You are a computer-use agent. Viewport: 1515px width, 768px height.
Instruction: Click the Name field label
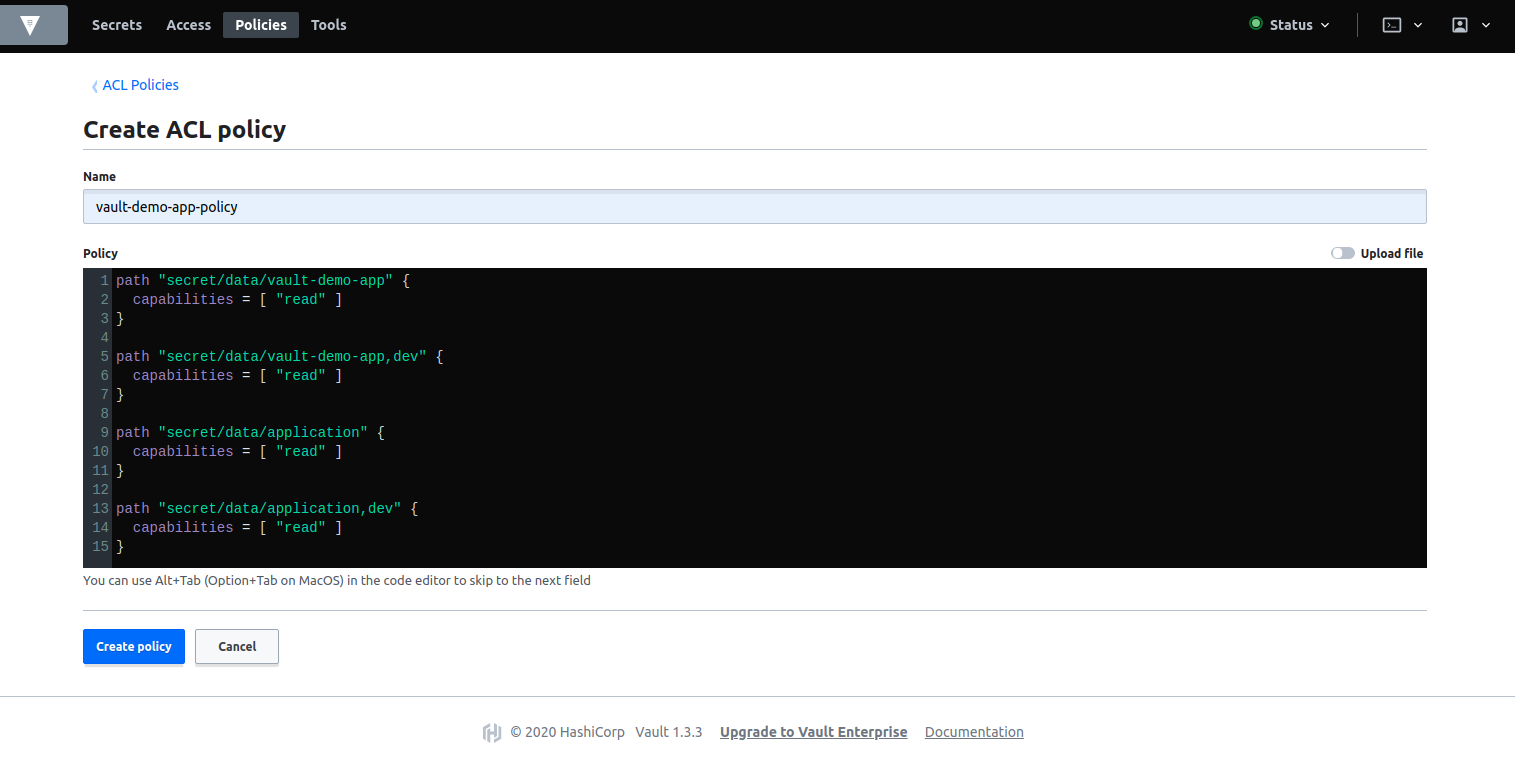[x=99, y=177]
